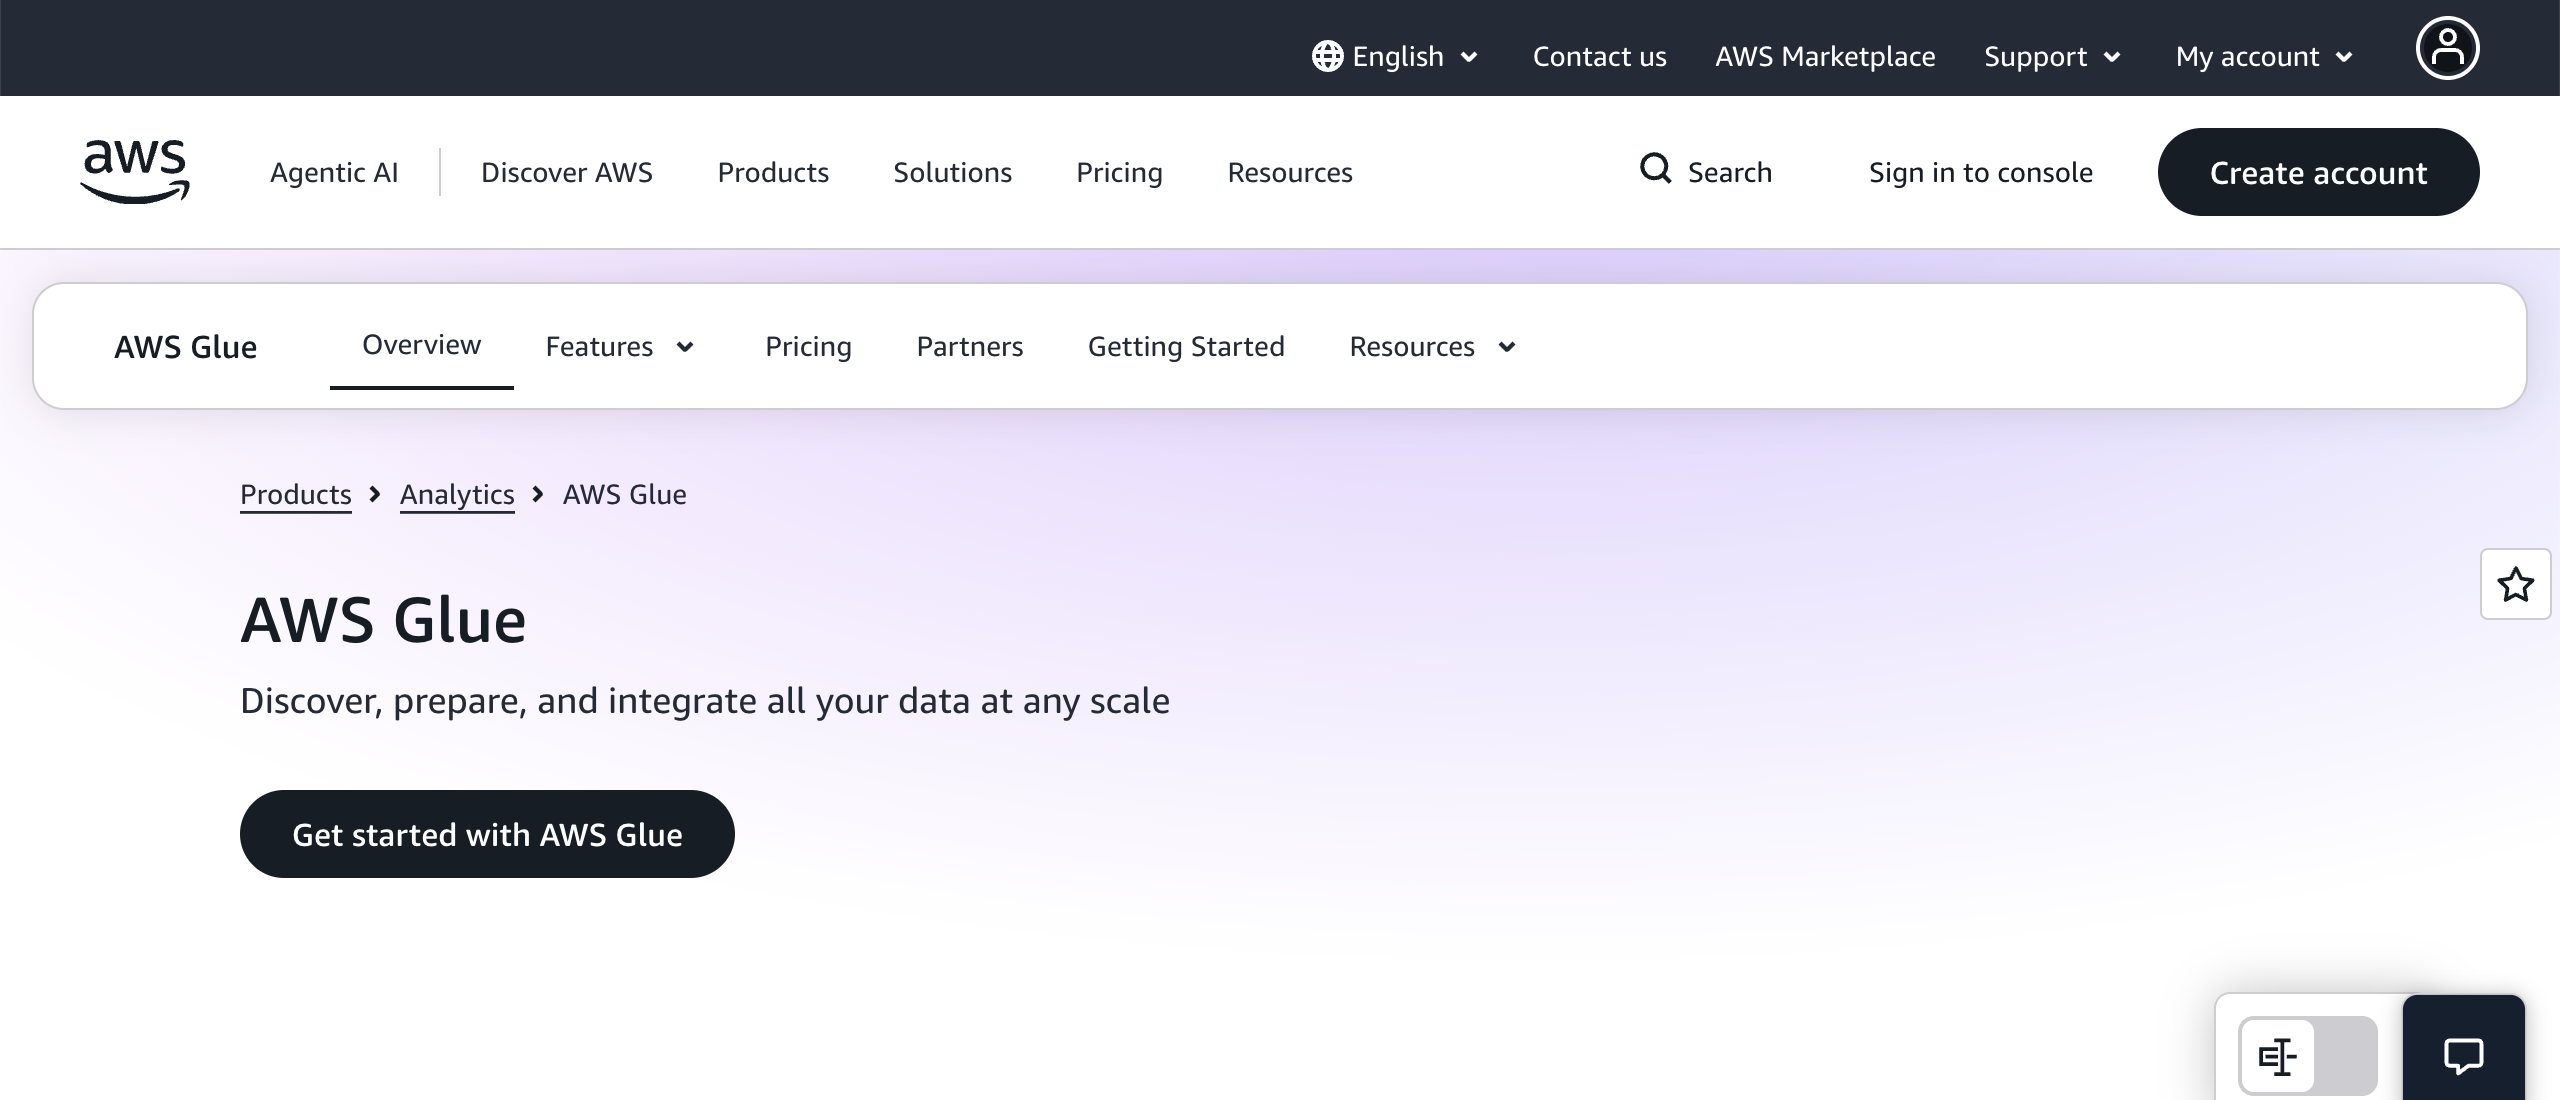The height and width of the screenshot is (1100, 2560).
Task: Click the Agentic AI link
Action: 334,172
